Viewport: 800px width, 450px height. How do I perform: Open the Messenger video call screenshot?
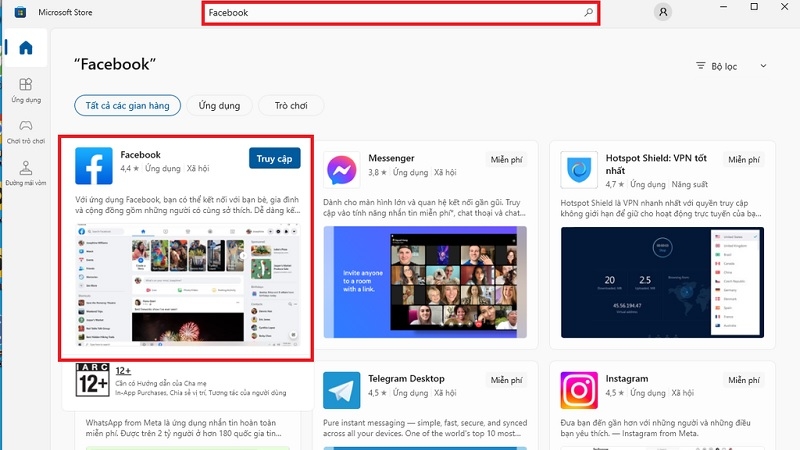click(425, 282)
